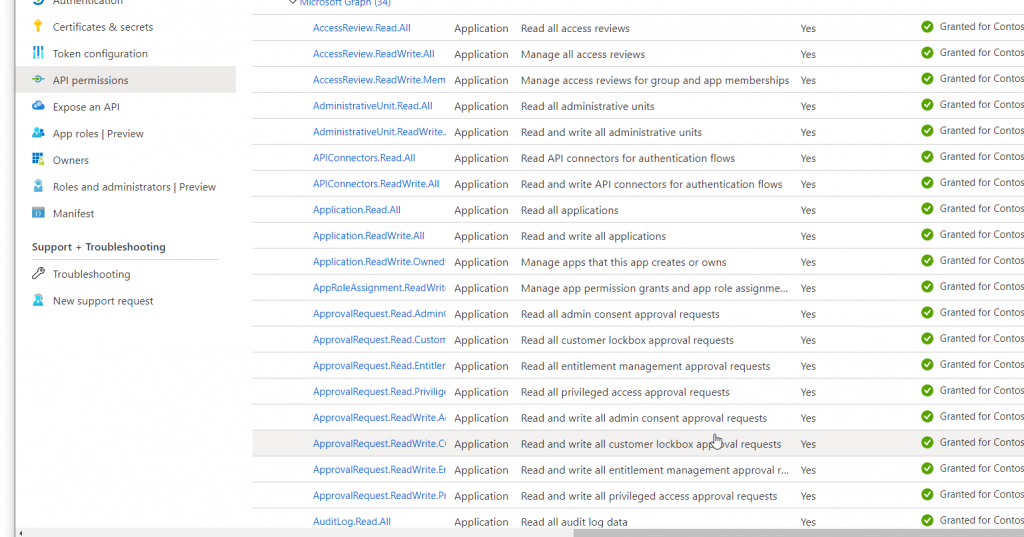Image resolution: width=1024 pixels, height=537 pixels.
Task: Click 'Read and write all applications' text
Action: click(x=593, y=236)
